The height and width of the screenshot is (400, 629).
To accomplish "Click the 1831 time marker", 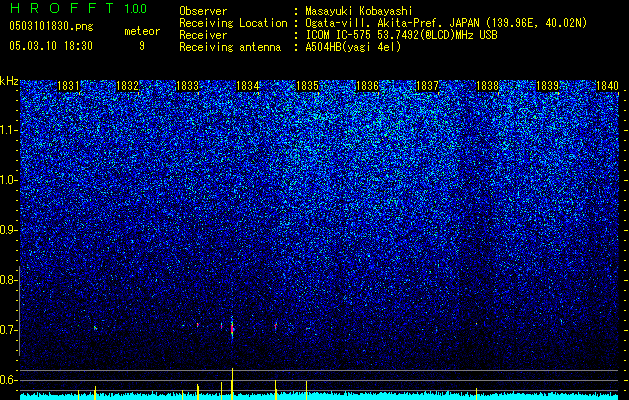I will coord(68,86).
